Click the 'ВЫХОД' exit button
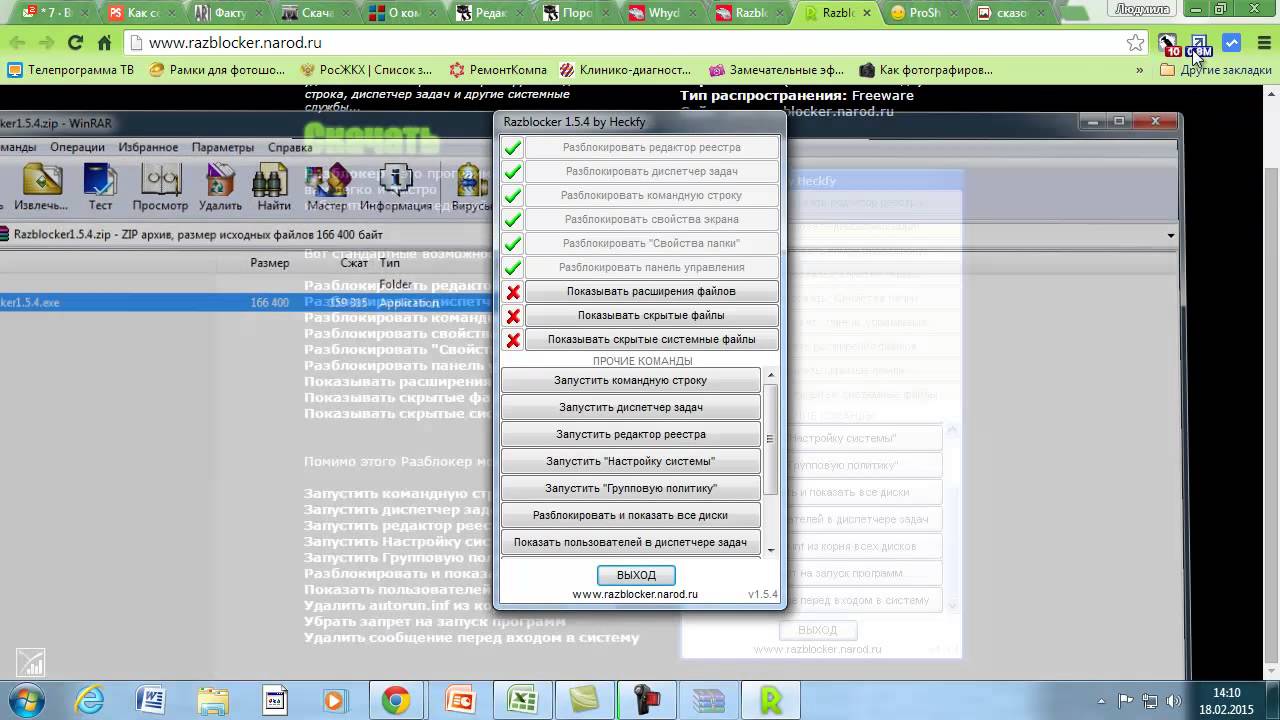Viewport: 1280px width, 720px height. [x=636, y=575]
